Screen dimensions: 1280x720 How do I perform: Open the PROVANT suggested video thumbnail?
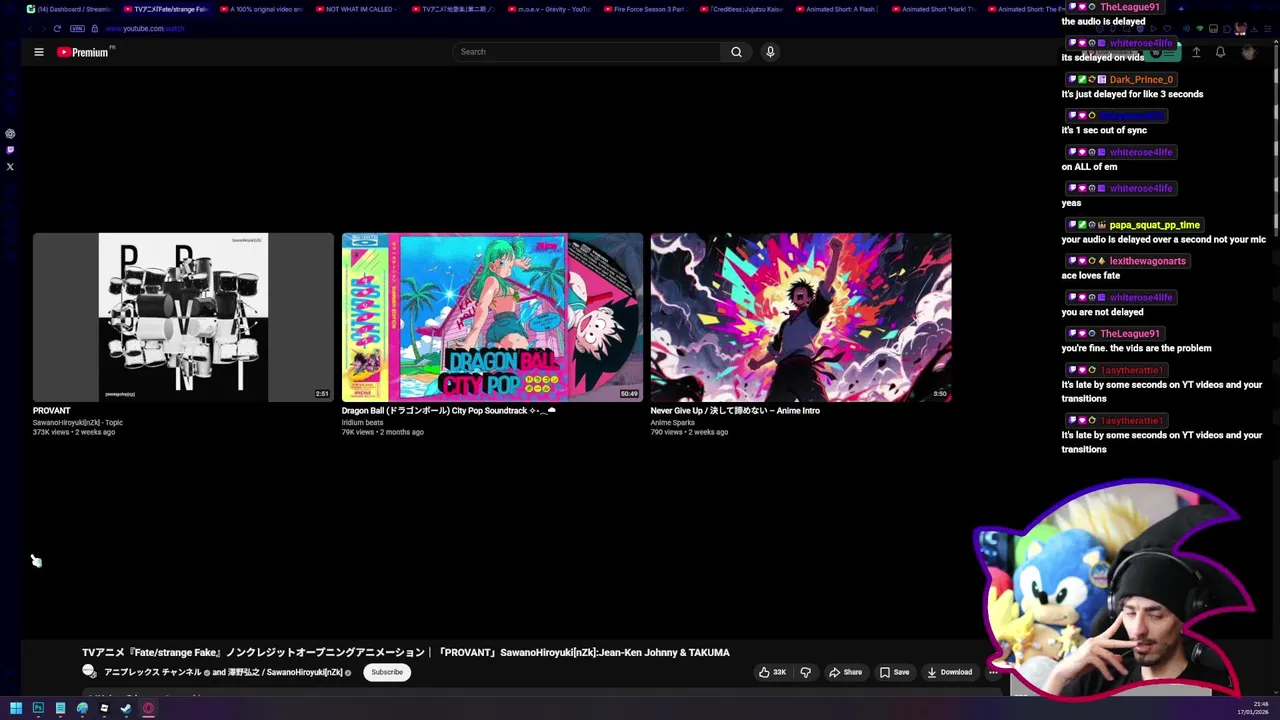coord(183,317)
